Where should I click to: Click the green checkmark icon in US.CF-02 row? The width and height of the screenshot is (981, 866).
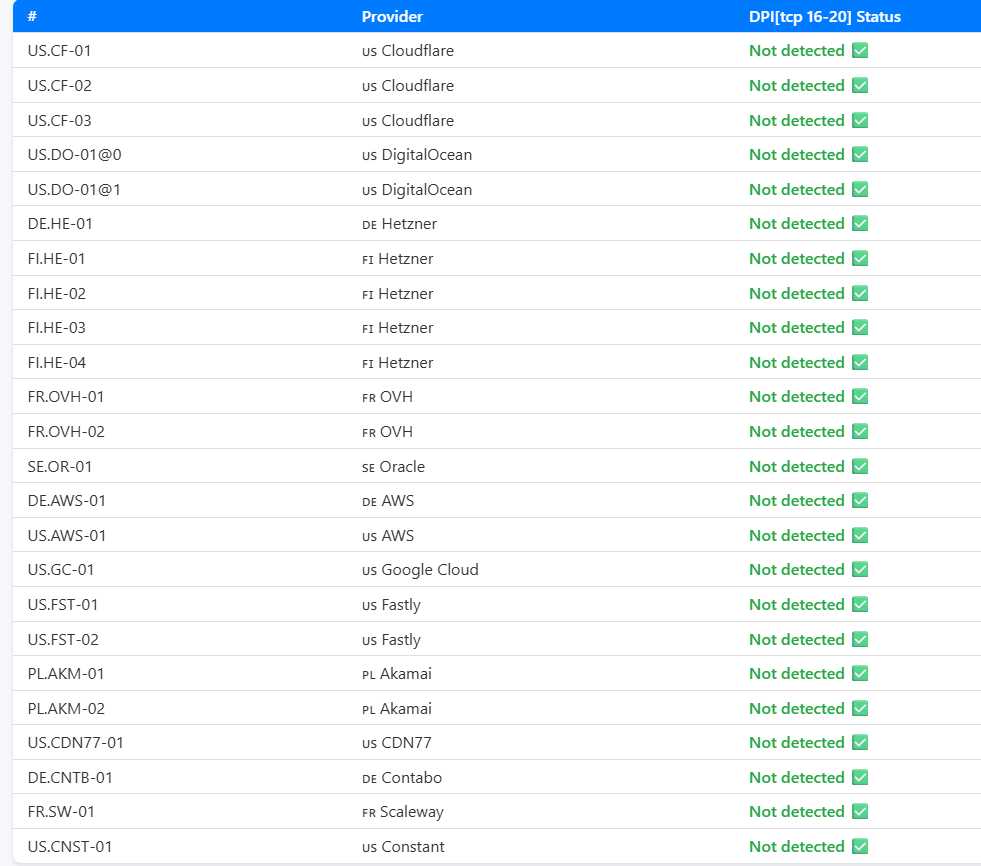(860, 86)
